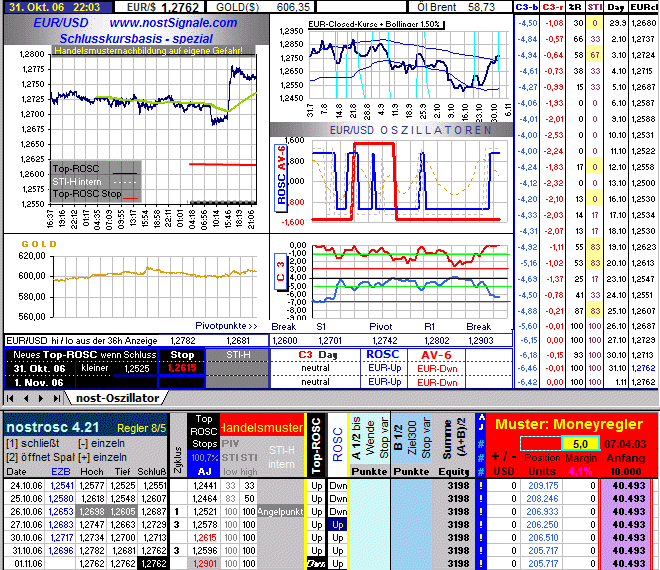The width and height of the screenshot is (660, 570).
Task: Click the AV-6 red column heading
Action: click(436, 355)
